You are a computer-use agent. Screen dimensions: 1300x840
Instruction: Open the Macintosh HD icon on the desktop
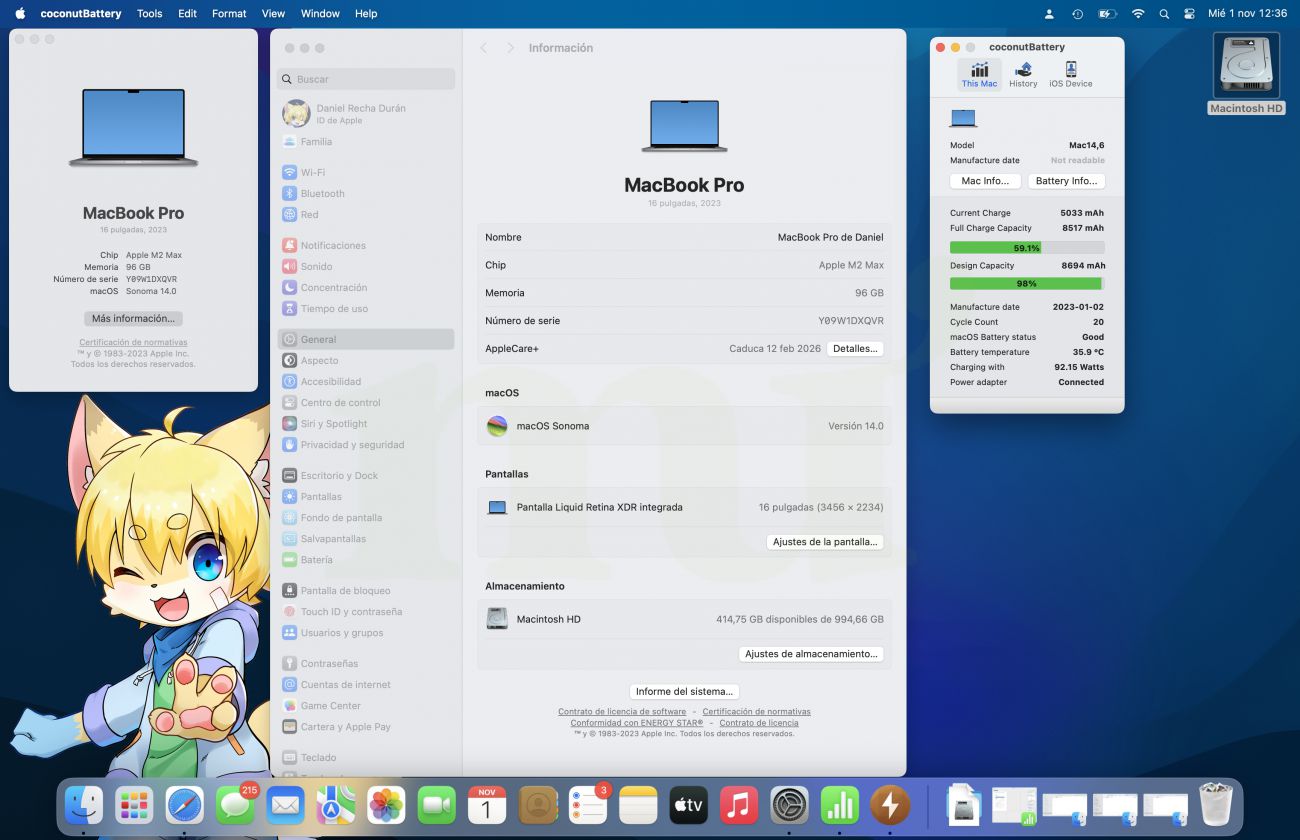(1246, 73)
